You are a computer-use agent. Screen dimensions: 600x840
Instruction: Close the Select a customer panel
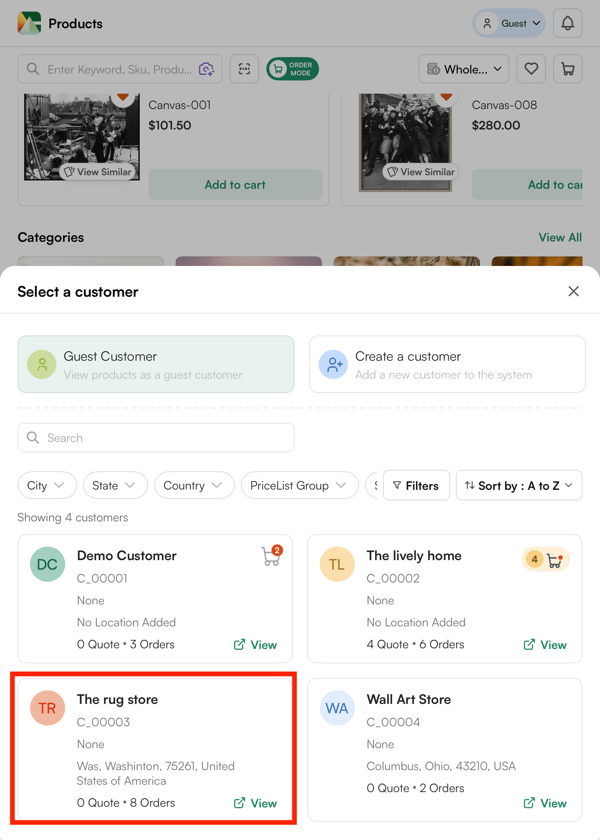point(573,291)
